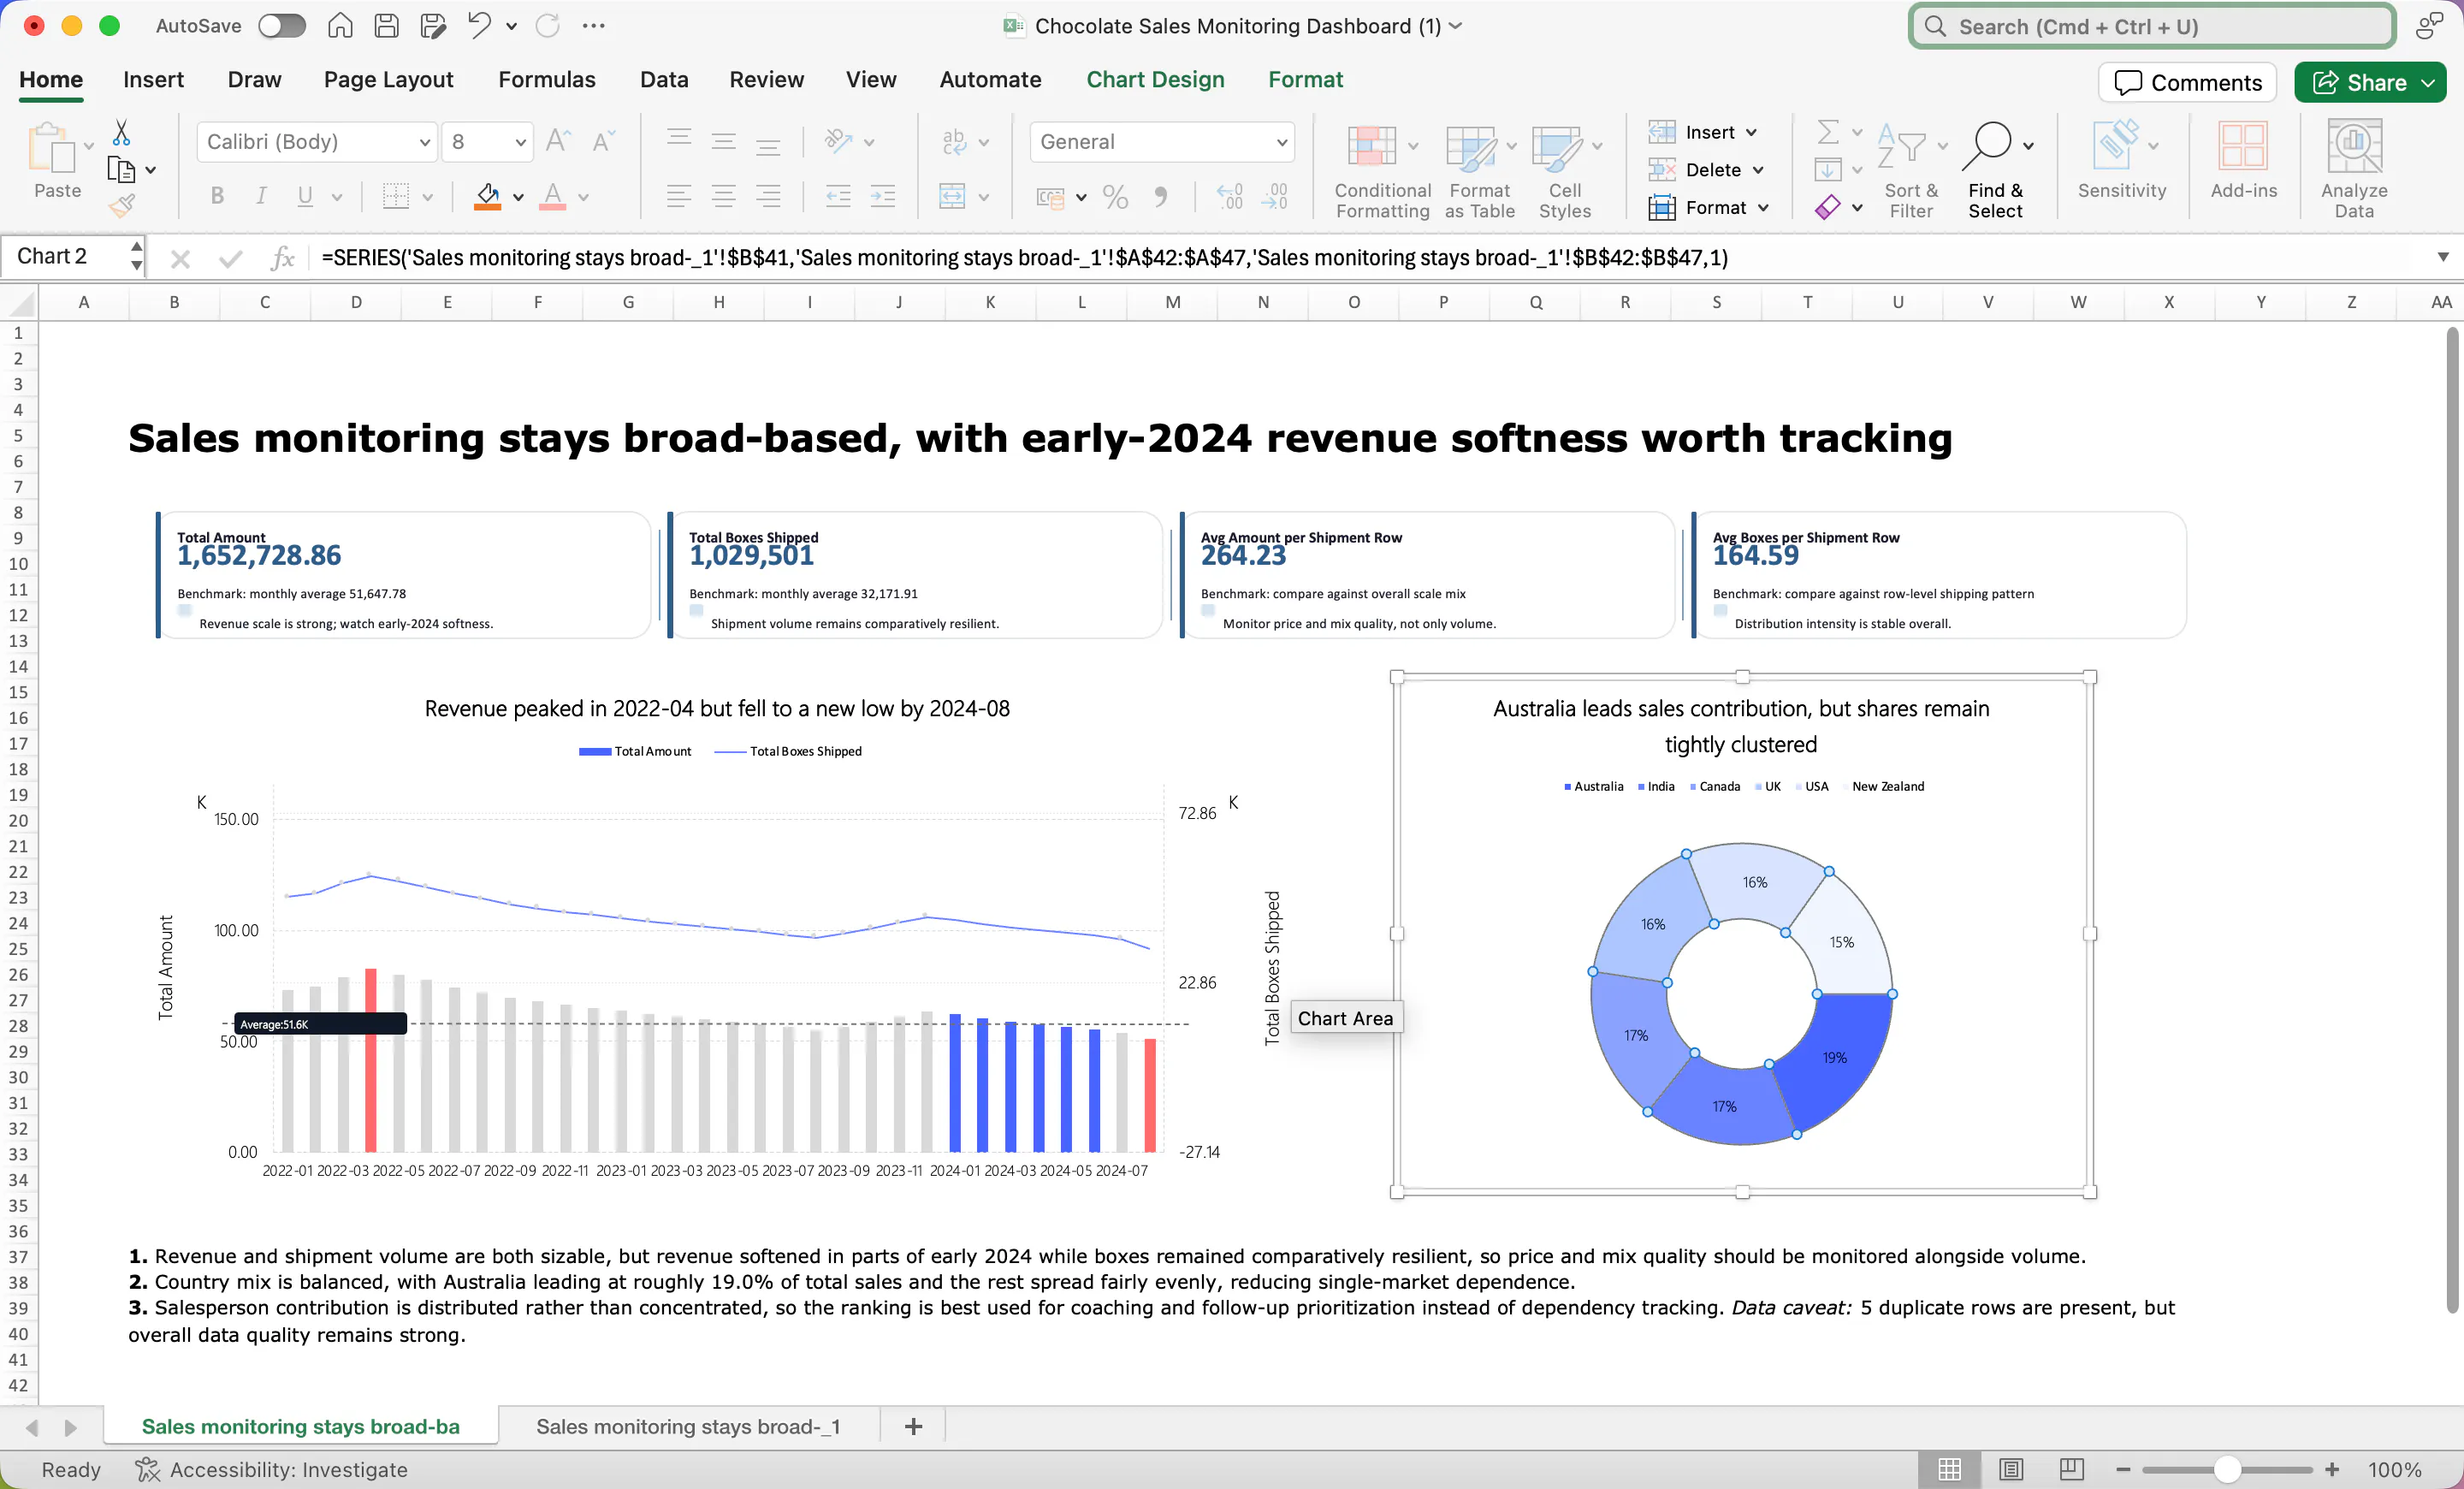Click the Paste clipboard icon
Image resolution: width=2464 pixels, height=1489 pixels.
click(x=52, y=148)
